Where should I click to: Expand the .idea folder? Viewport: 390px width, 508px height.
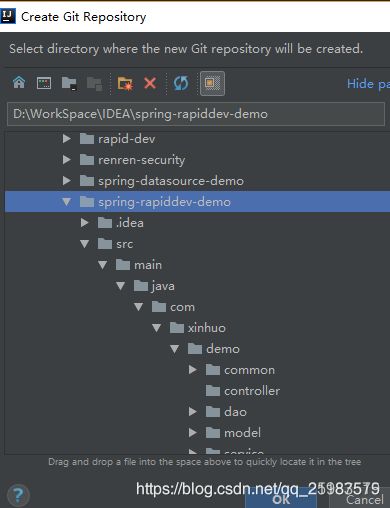(x=85, y=223)
